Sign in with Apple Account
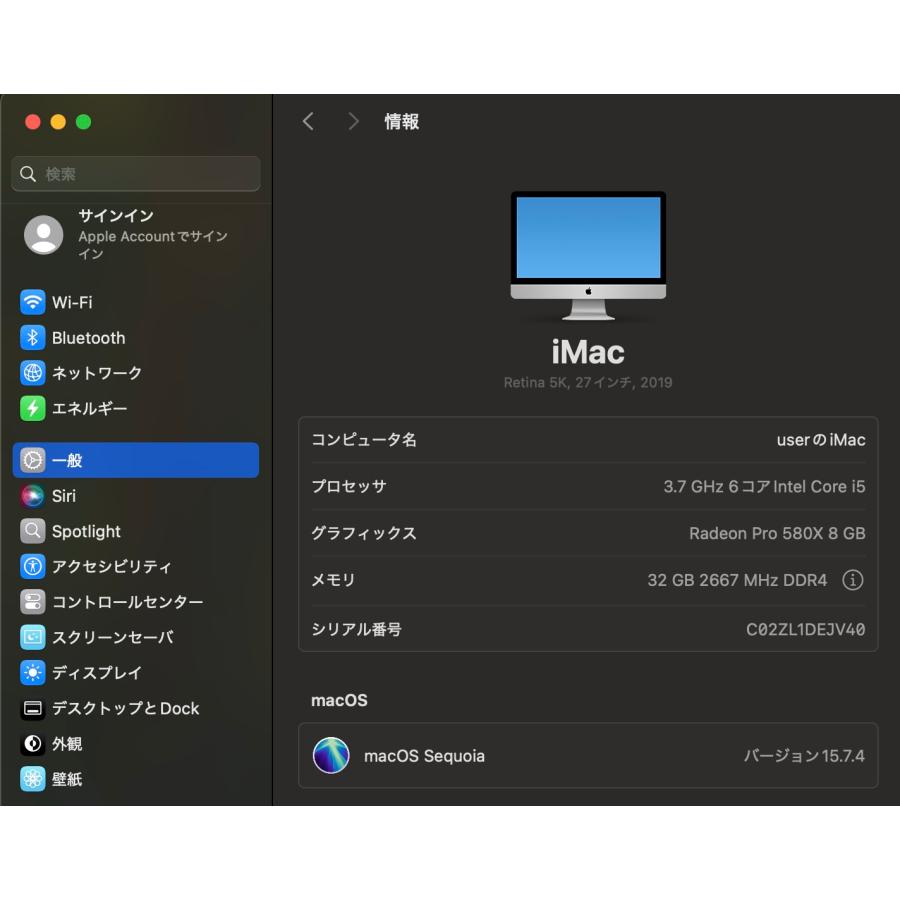900x900 pixels. 135,234
